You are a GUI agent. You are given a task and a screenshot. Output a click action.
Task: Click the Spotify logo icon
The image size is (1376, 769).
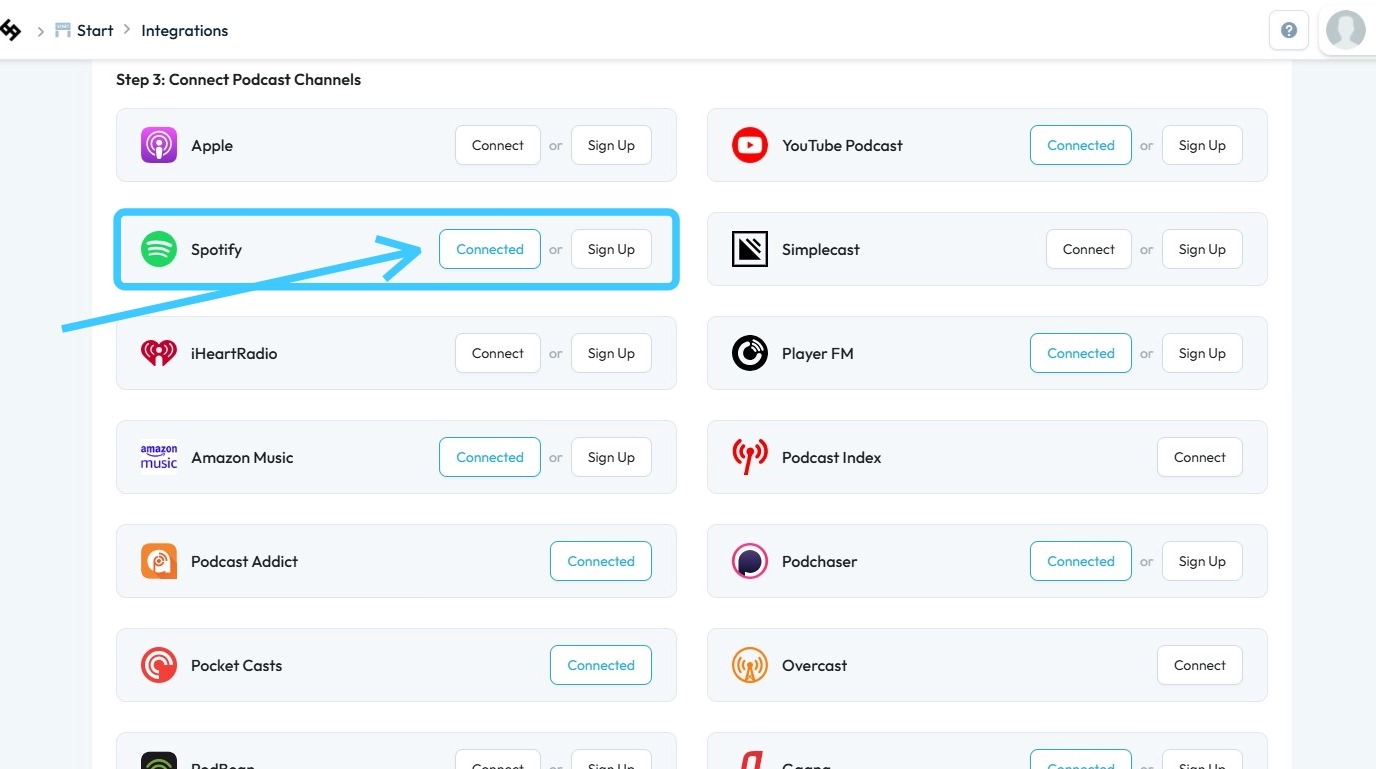tap(159, 249)
